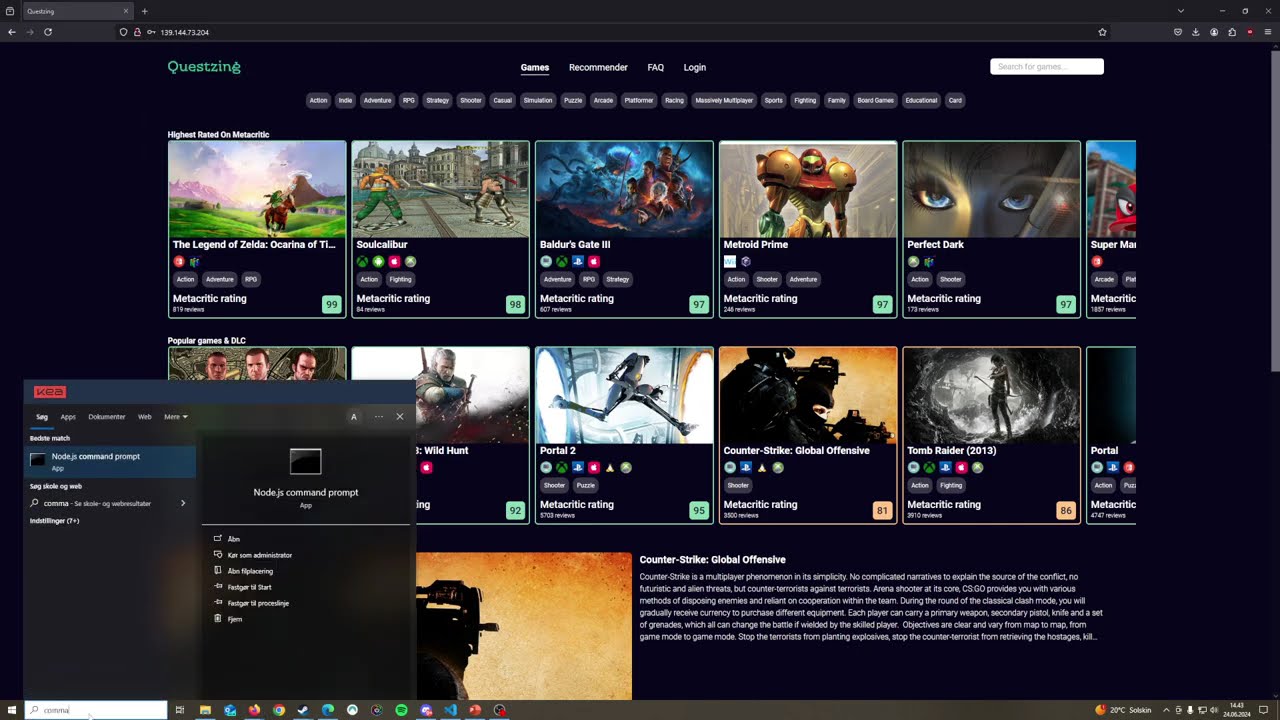This screenshot has height=720, width=1280.
Task: Click Counter-Strike: Global Offensive card title
Action: 796,450
